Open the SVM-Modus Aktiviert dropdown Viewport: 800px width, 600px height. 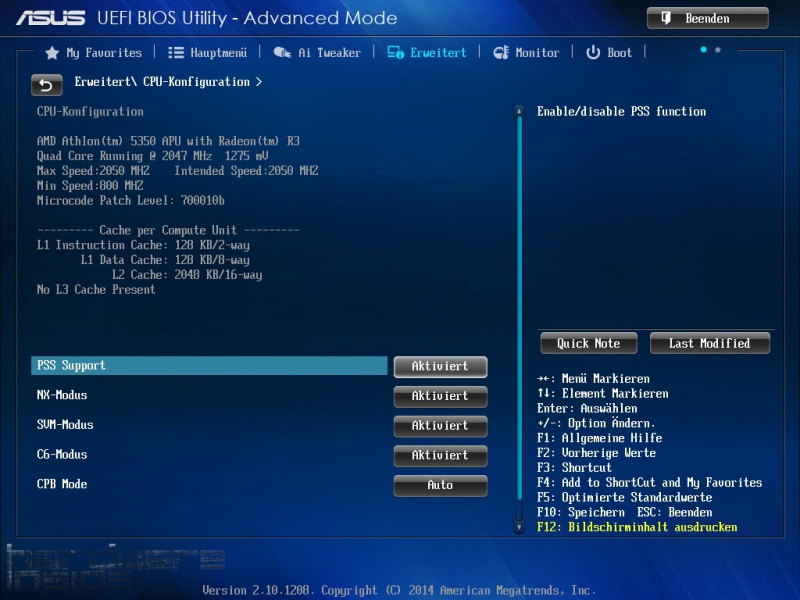click(x=440, y=426)
